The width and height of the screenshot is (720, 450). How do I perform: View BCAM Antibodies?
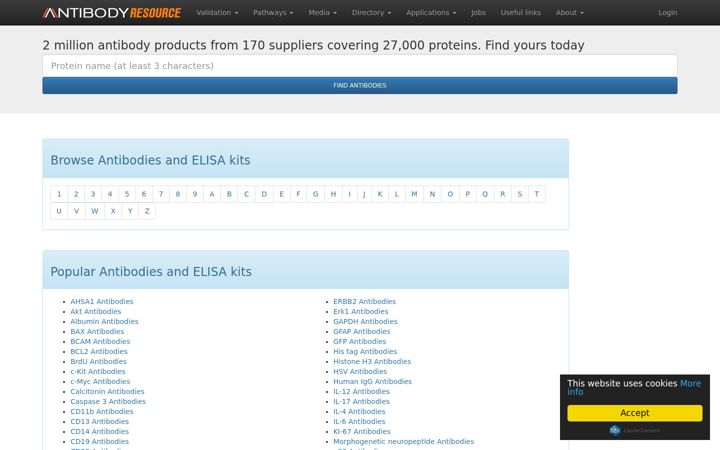pos(100,342)
